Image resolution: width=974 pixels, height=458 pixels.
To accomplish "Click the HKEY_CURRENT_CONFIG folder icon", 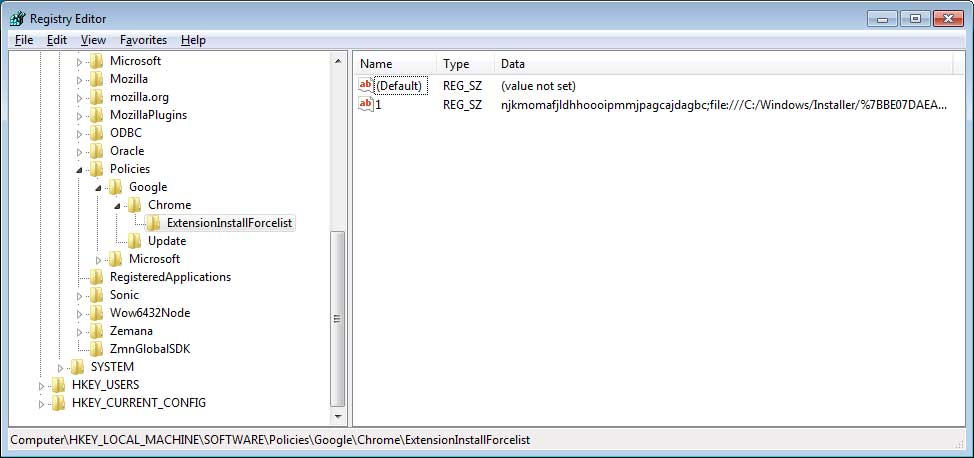I will pos(58,403).
